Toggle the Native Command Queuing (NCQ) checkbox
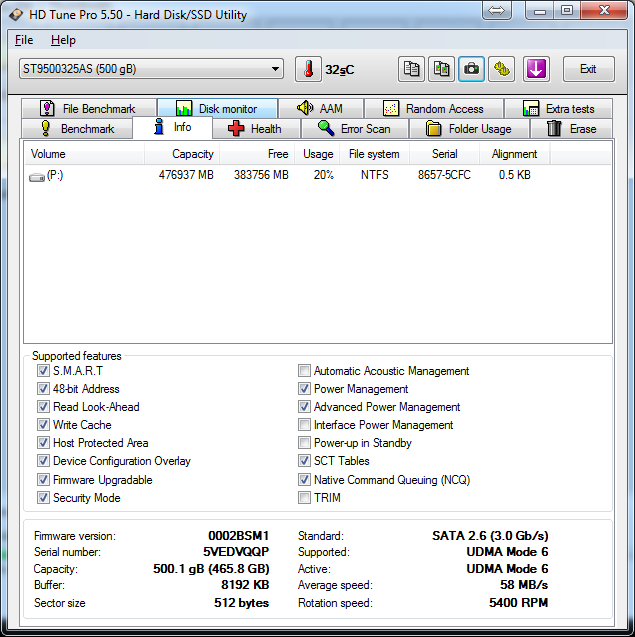Viewport: 635px width, 637px height. coord(304,480)
